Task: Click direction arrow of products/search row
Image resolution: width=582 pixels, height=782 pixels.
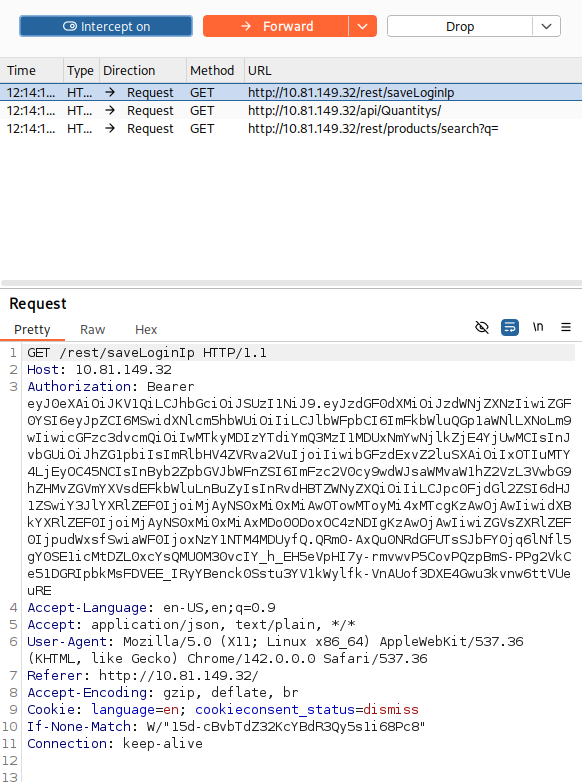Action: point(110,128)
